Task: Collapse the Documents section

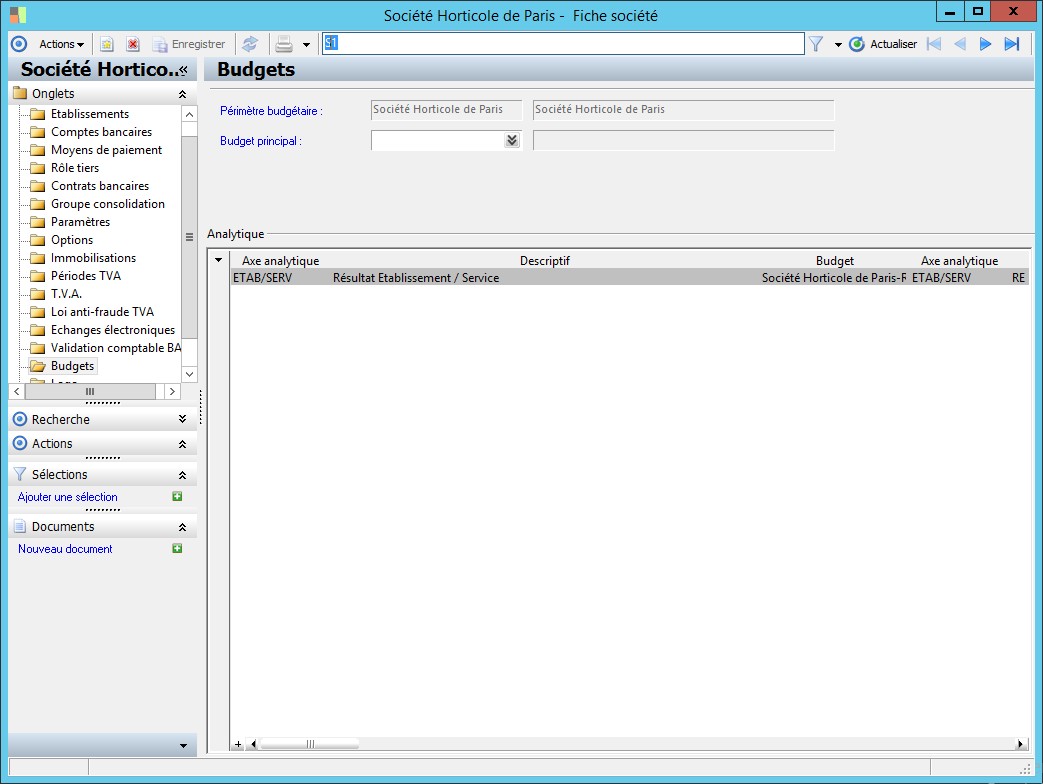Action: [182, 527]
